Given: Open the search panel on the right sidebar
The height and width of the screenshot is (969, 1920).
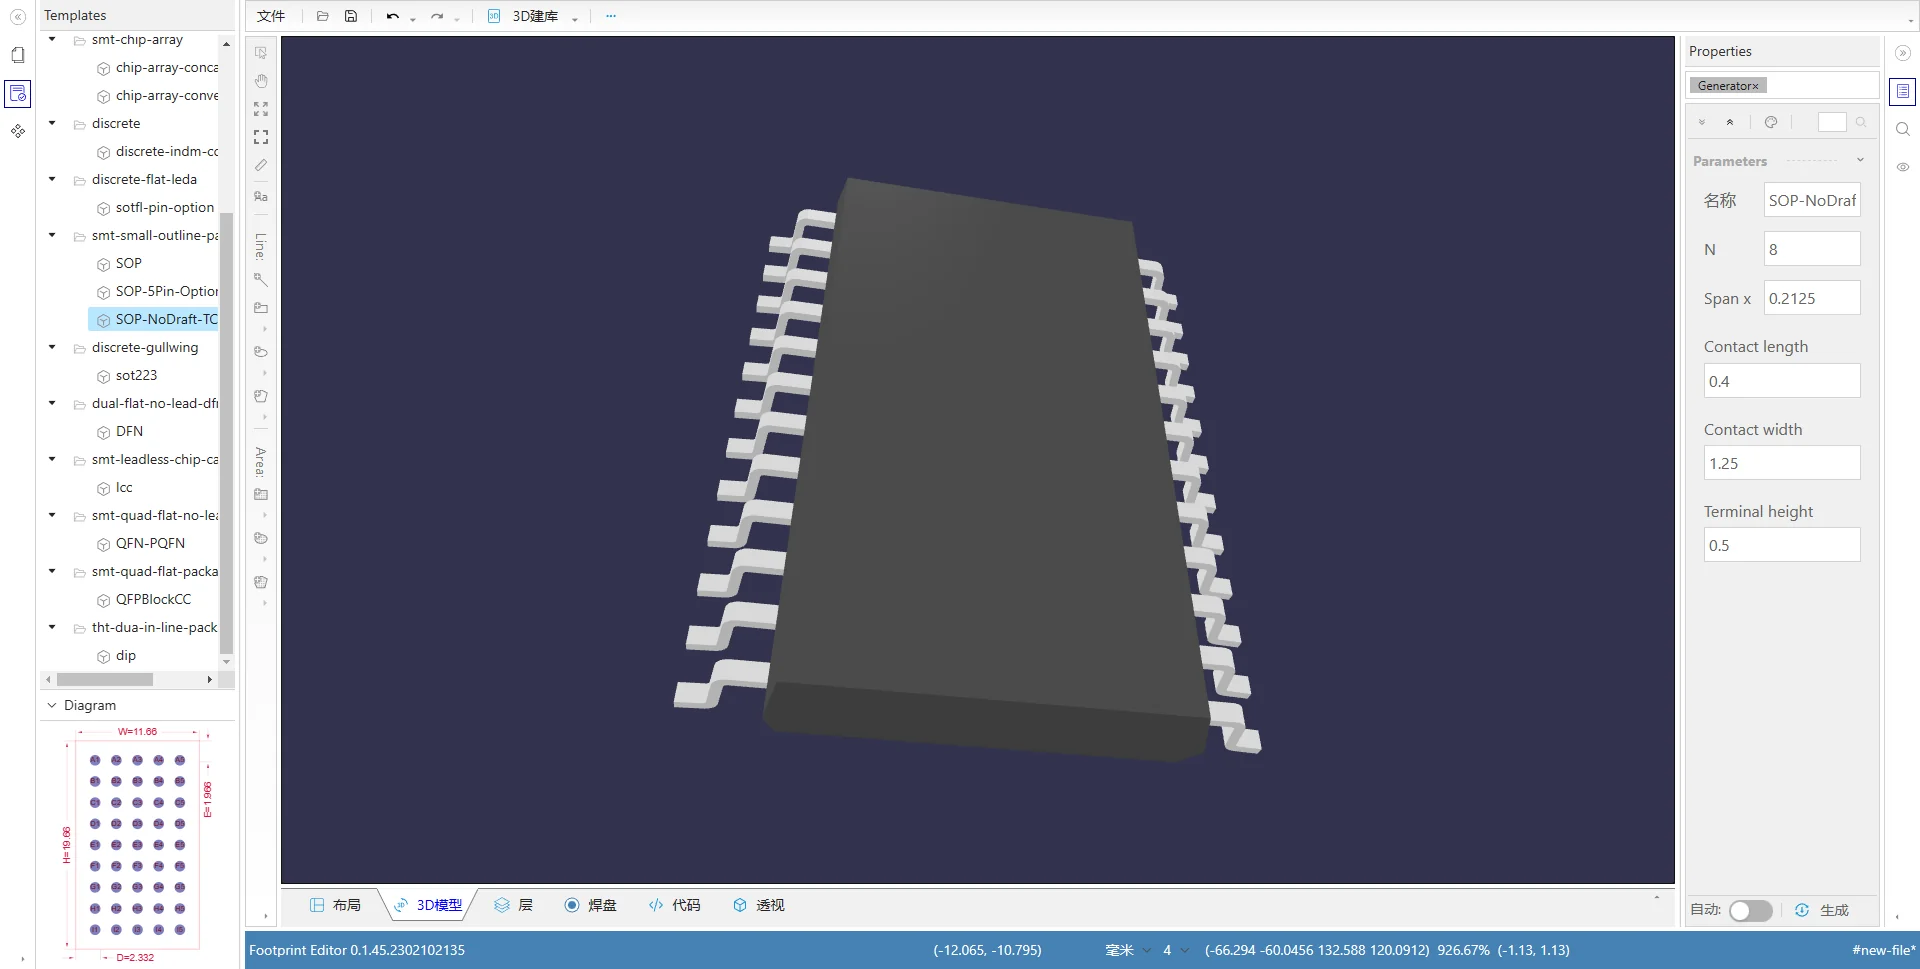Looking at the screenshot, I should coord(1903,129).
